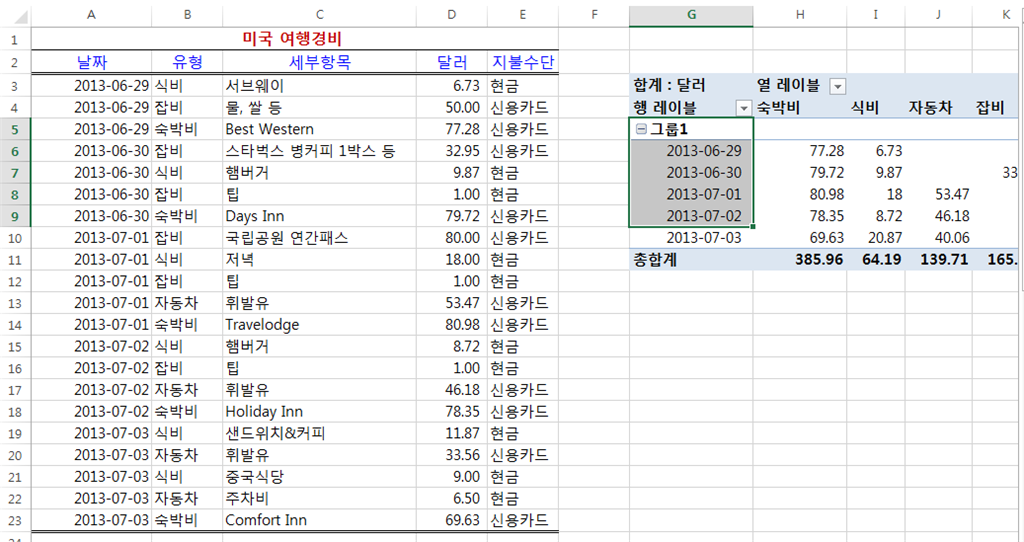
Task: Select the cell 스타벅스 병커피 1박스 등
Action: click(319, 151)
